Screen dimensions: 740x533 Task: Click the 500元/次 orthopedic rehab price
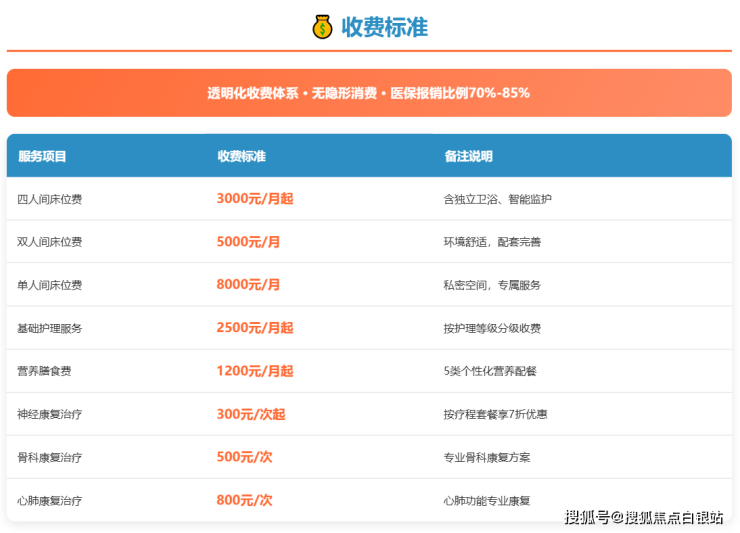coord(244,457)
